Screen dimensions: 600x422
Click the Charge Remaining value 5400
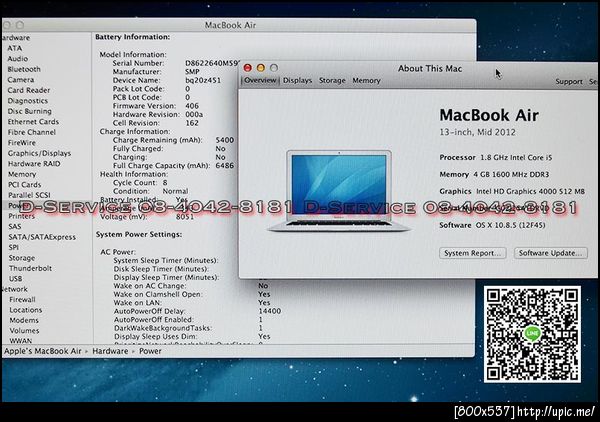coord(225,140)
